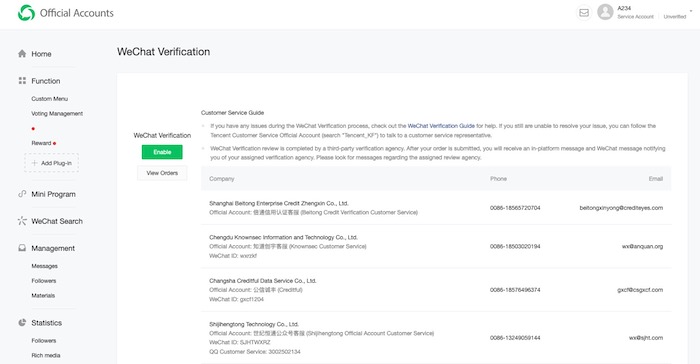Click the Unverified account status label

(675, 17)
